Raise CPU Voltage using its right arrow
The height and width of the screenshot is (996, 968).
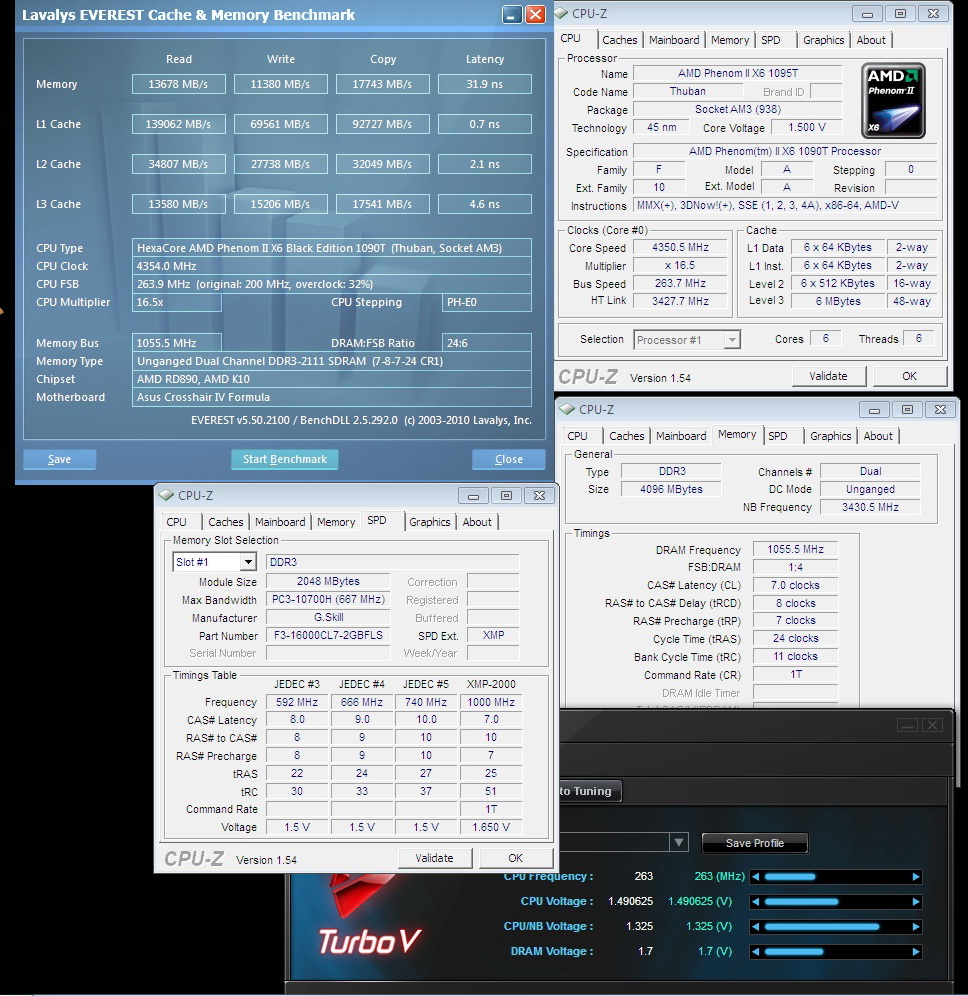point(916,901)
